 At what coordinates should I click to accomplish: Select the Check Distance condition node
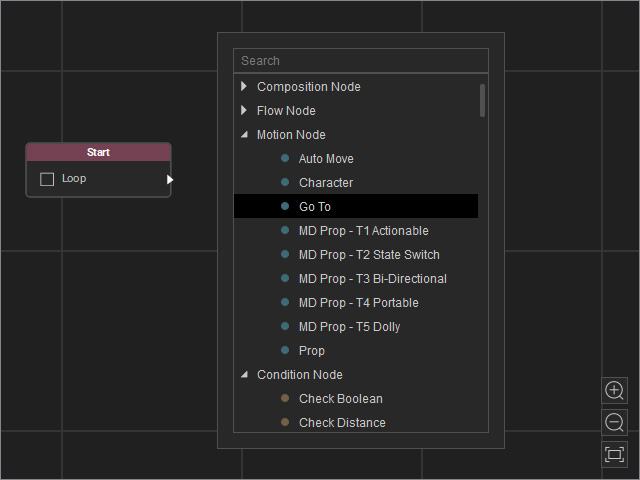point(356,422)
